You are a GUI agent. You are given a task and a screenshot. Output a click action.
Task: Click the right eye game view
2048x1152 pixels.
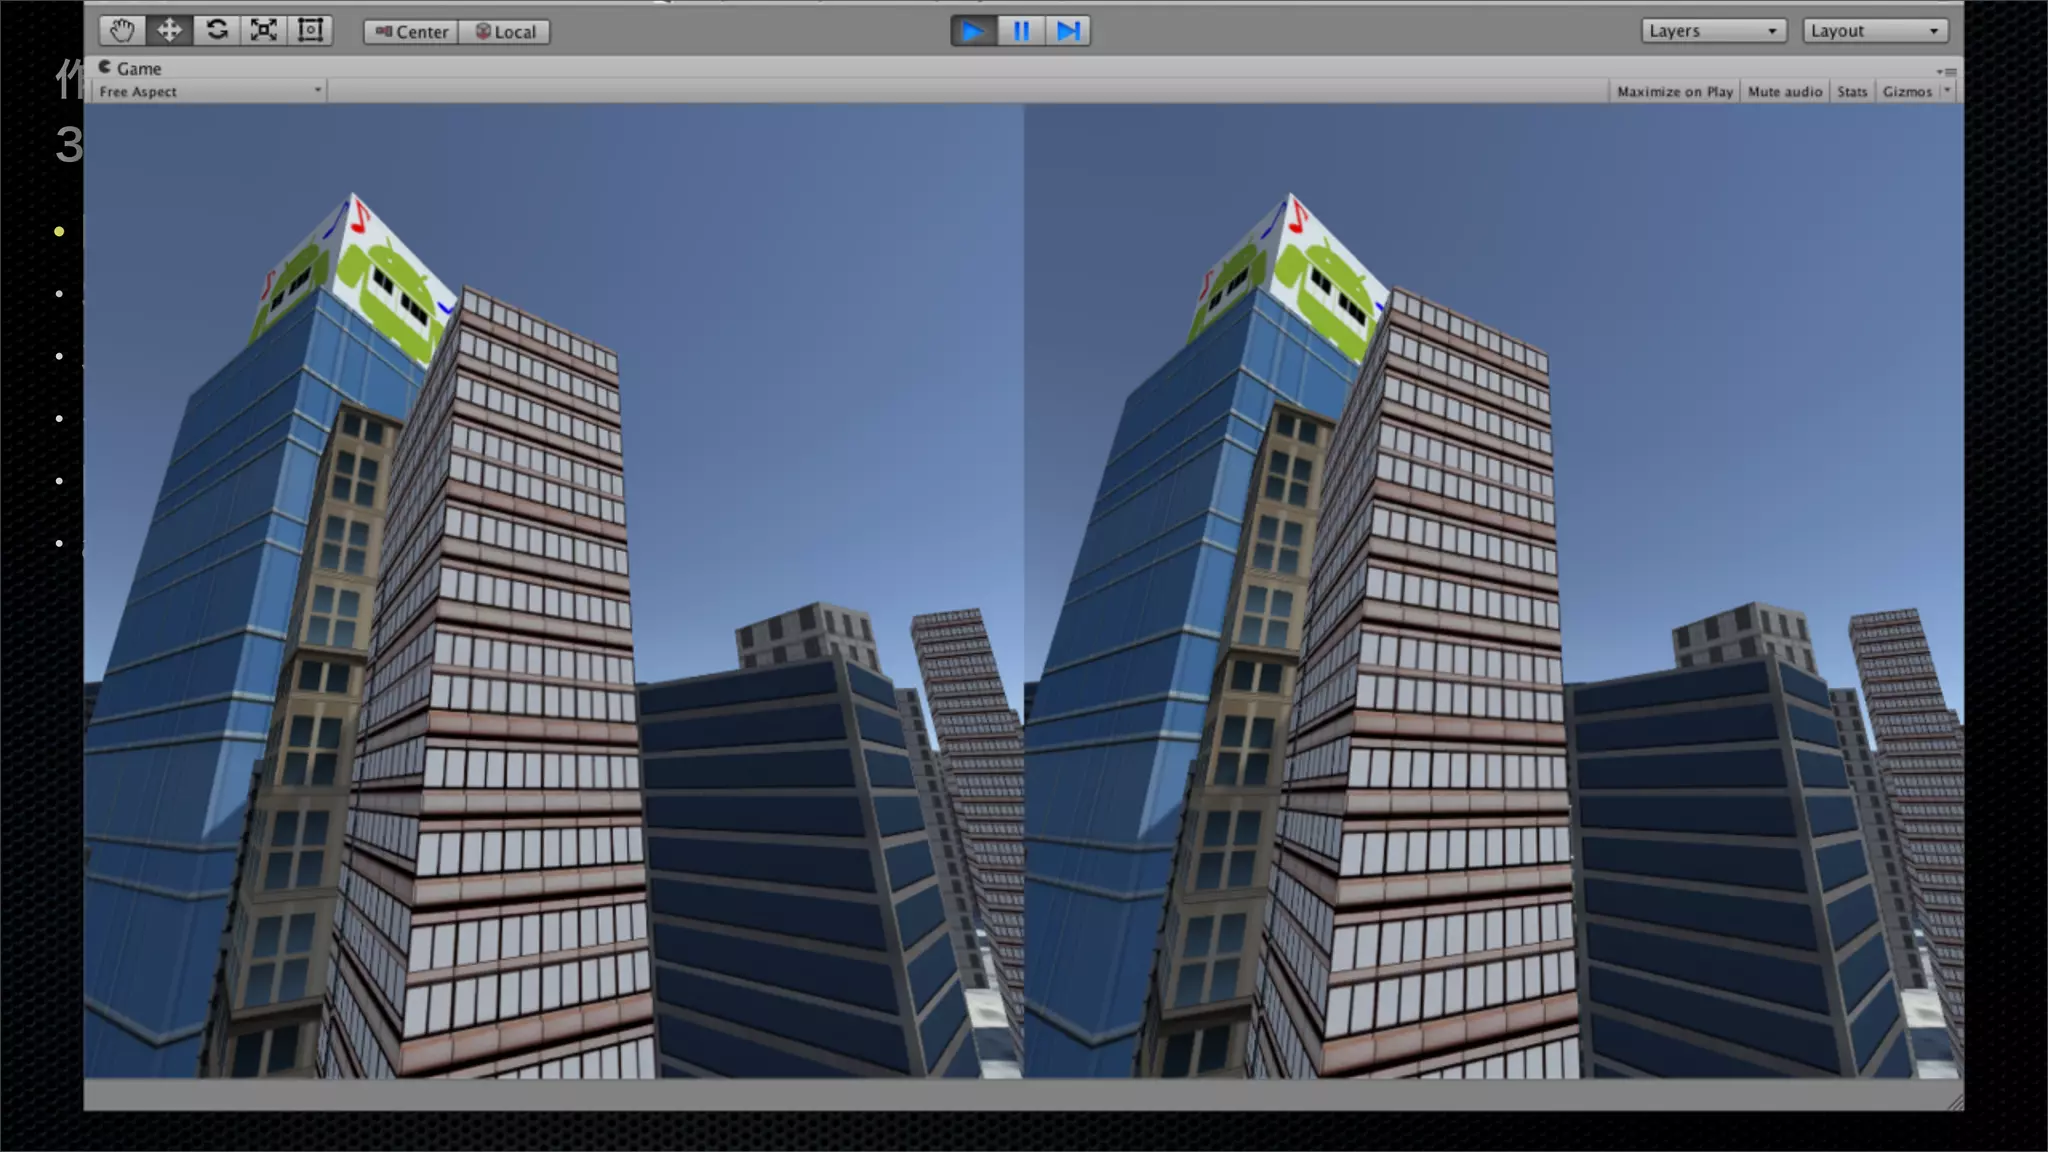pyautogui.click(x=1494, y=591)
